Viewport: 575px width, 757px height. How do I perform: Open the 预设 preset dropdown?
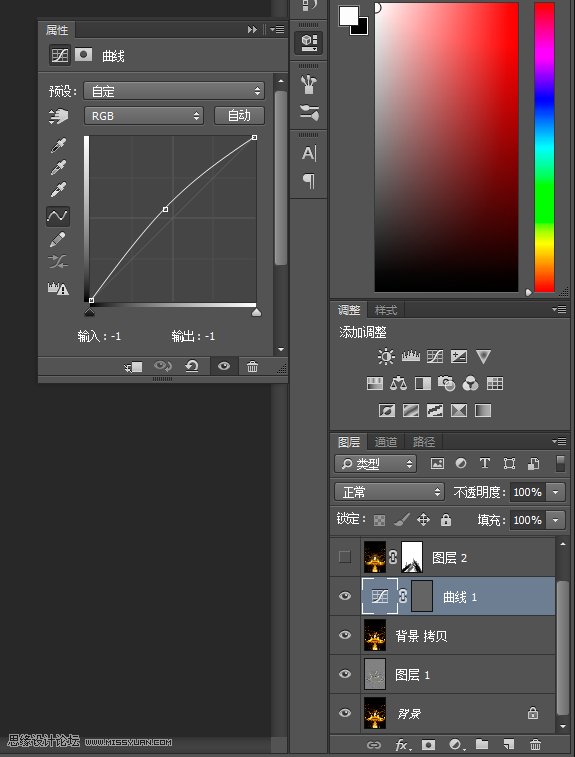[x=174, y=91]
